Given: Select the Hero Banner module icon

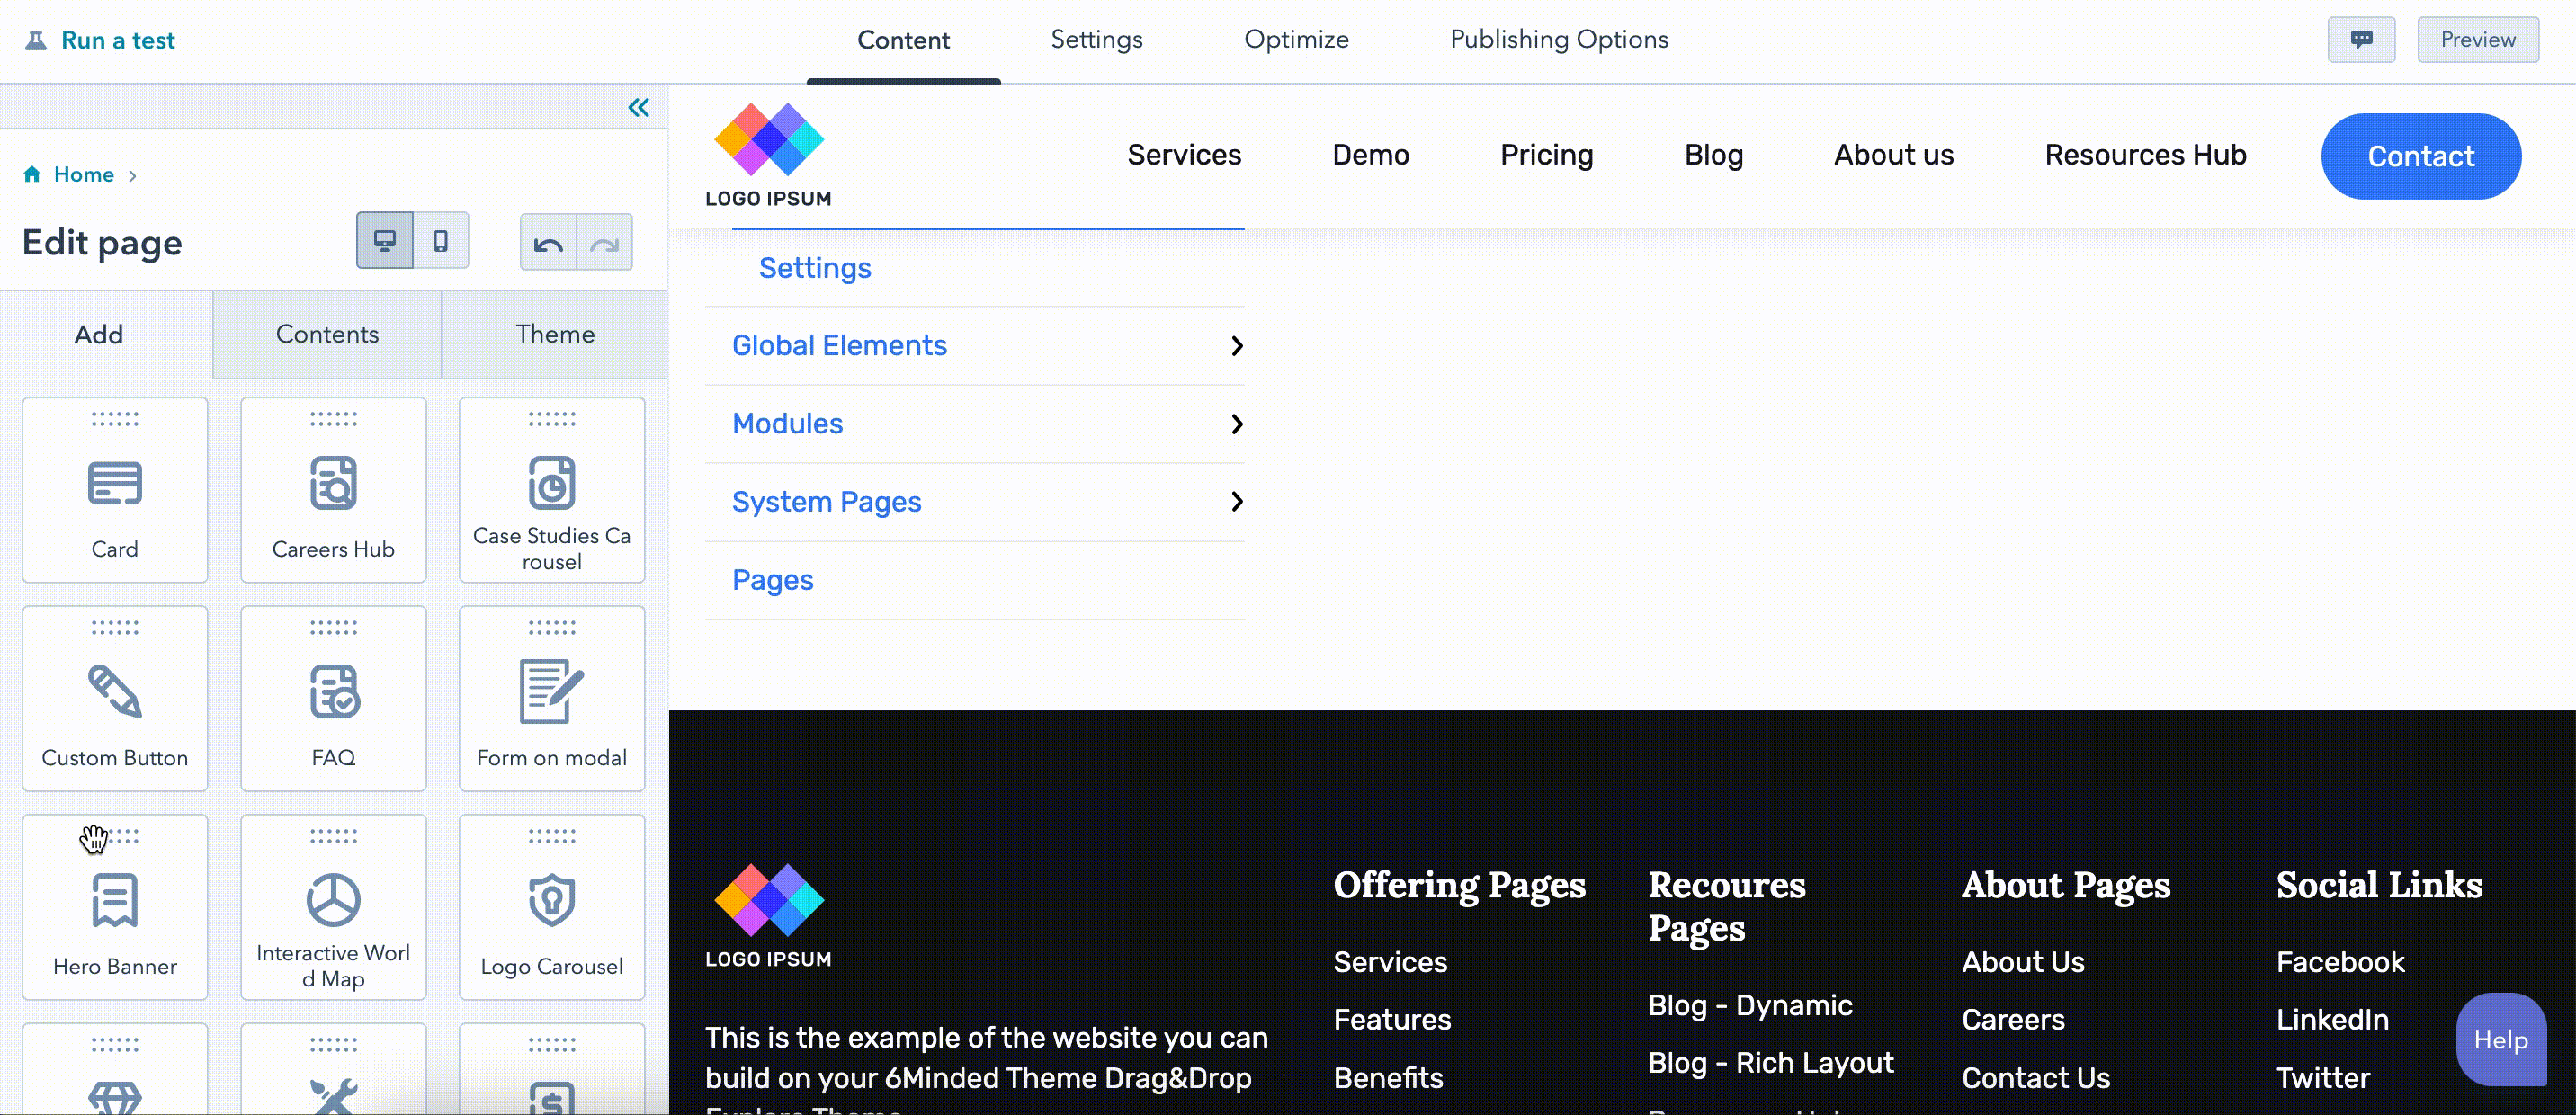Looking at the screenshot, I should pyautogui.click(x=115, y=900).
